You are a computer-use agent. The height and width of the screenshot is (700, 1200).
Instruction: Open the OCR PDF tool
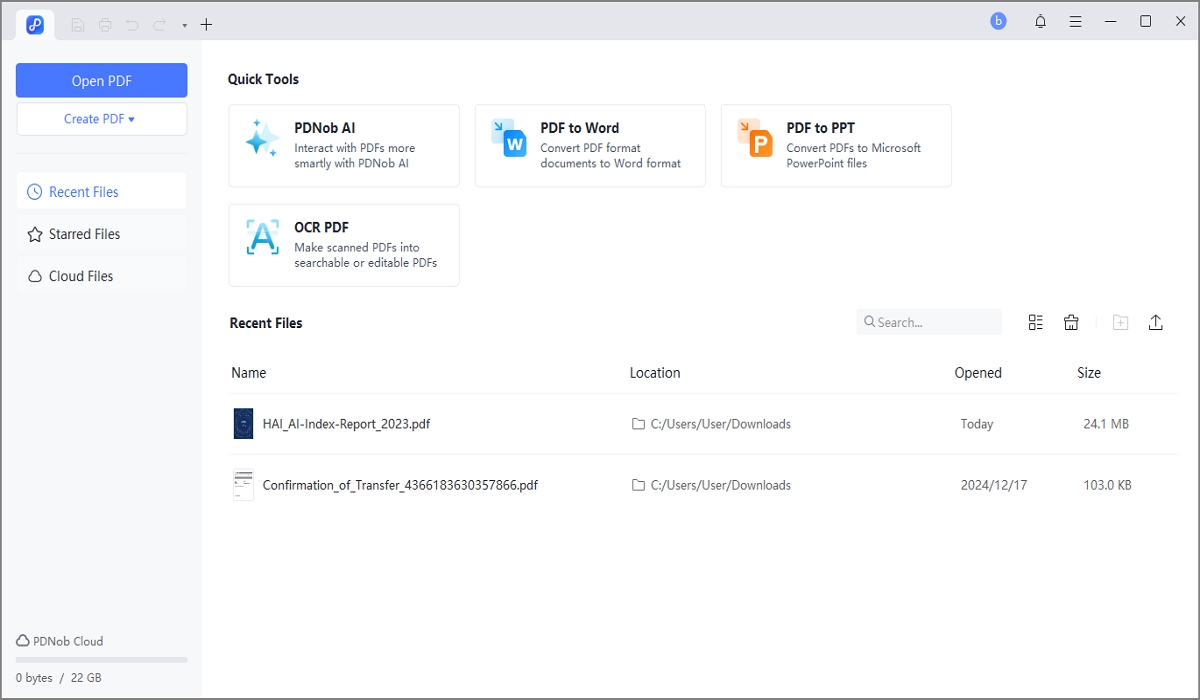(344, 245)
